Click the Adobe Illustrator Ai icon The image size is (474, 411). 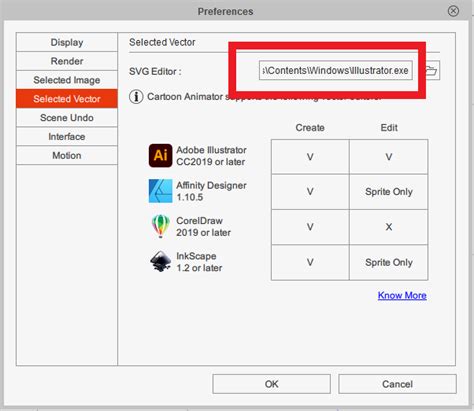pos(160,156)
